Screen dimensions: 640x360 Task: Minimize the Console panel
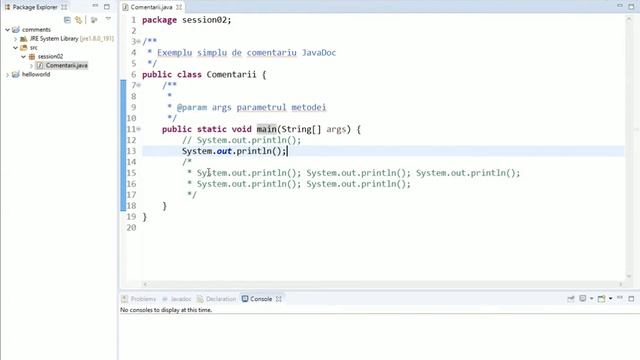(x=620, y=298)
